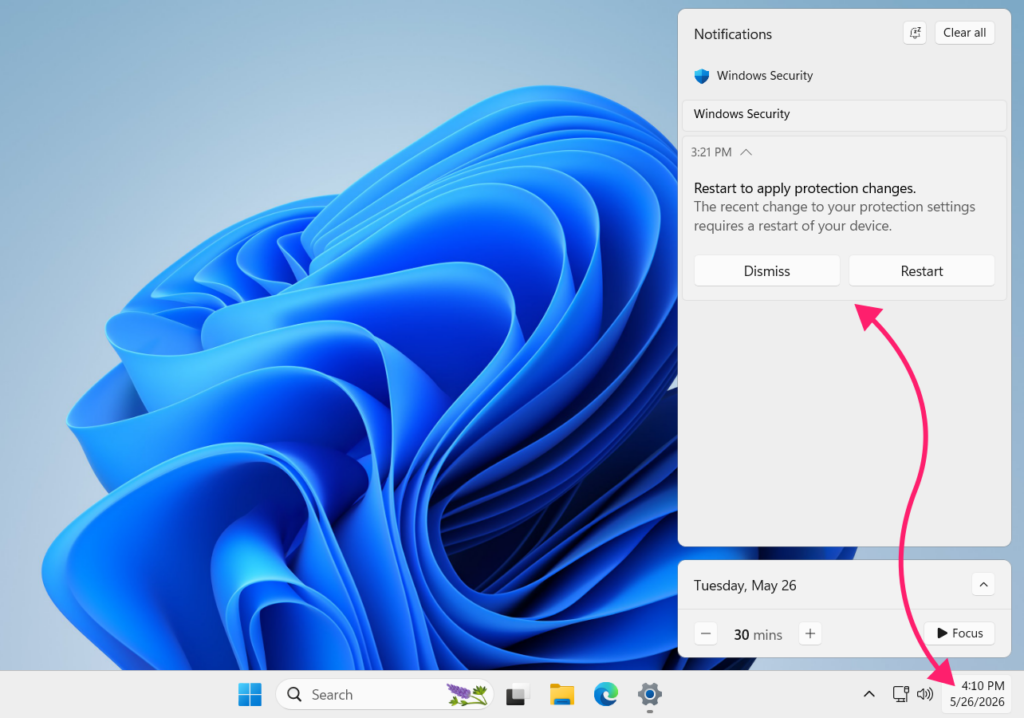Start a Focus session
The height and width of the screenshot is (718, 1024).
click(959, 633)
